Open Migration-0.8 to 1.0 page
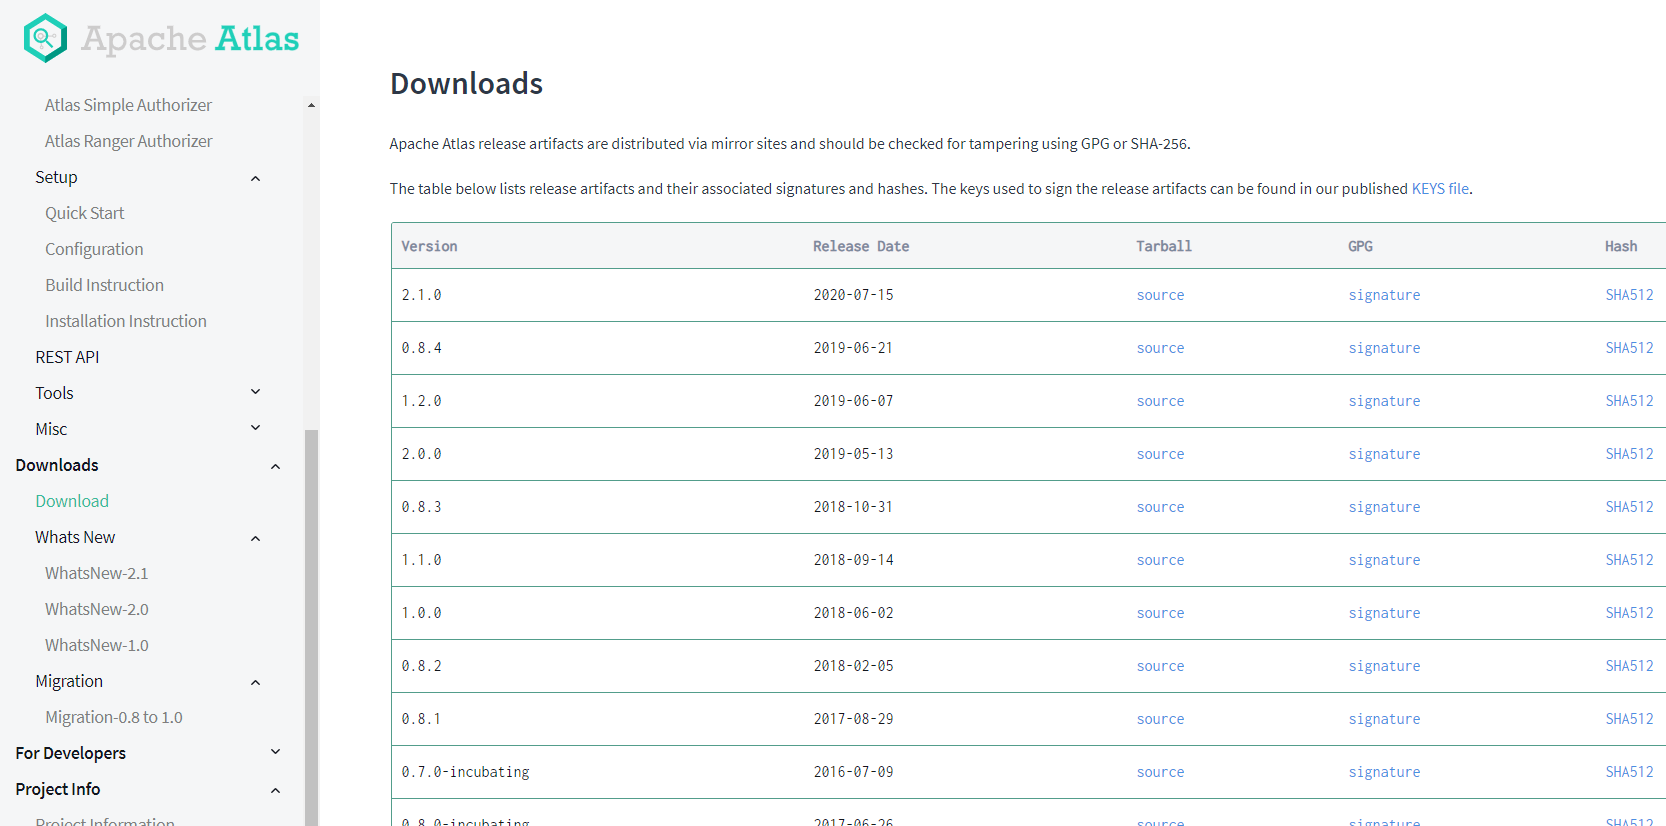The width and height of the screenshot is (1666, 826). (x=114, y=717)
